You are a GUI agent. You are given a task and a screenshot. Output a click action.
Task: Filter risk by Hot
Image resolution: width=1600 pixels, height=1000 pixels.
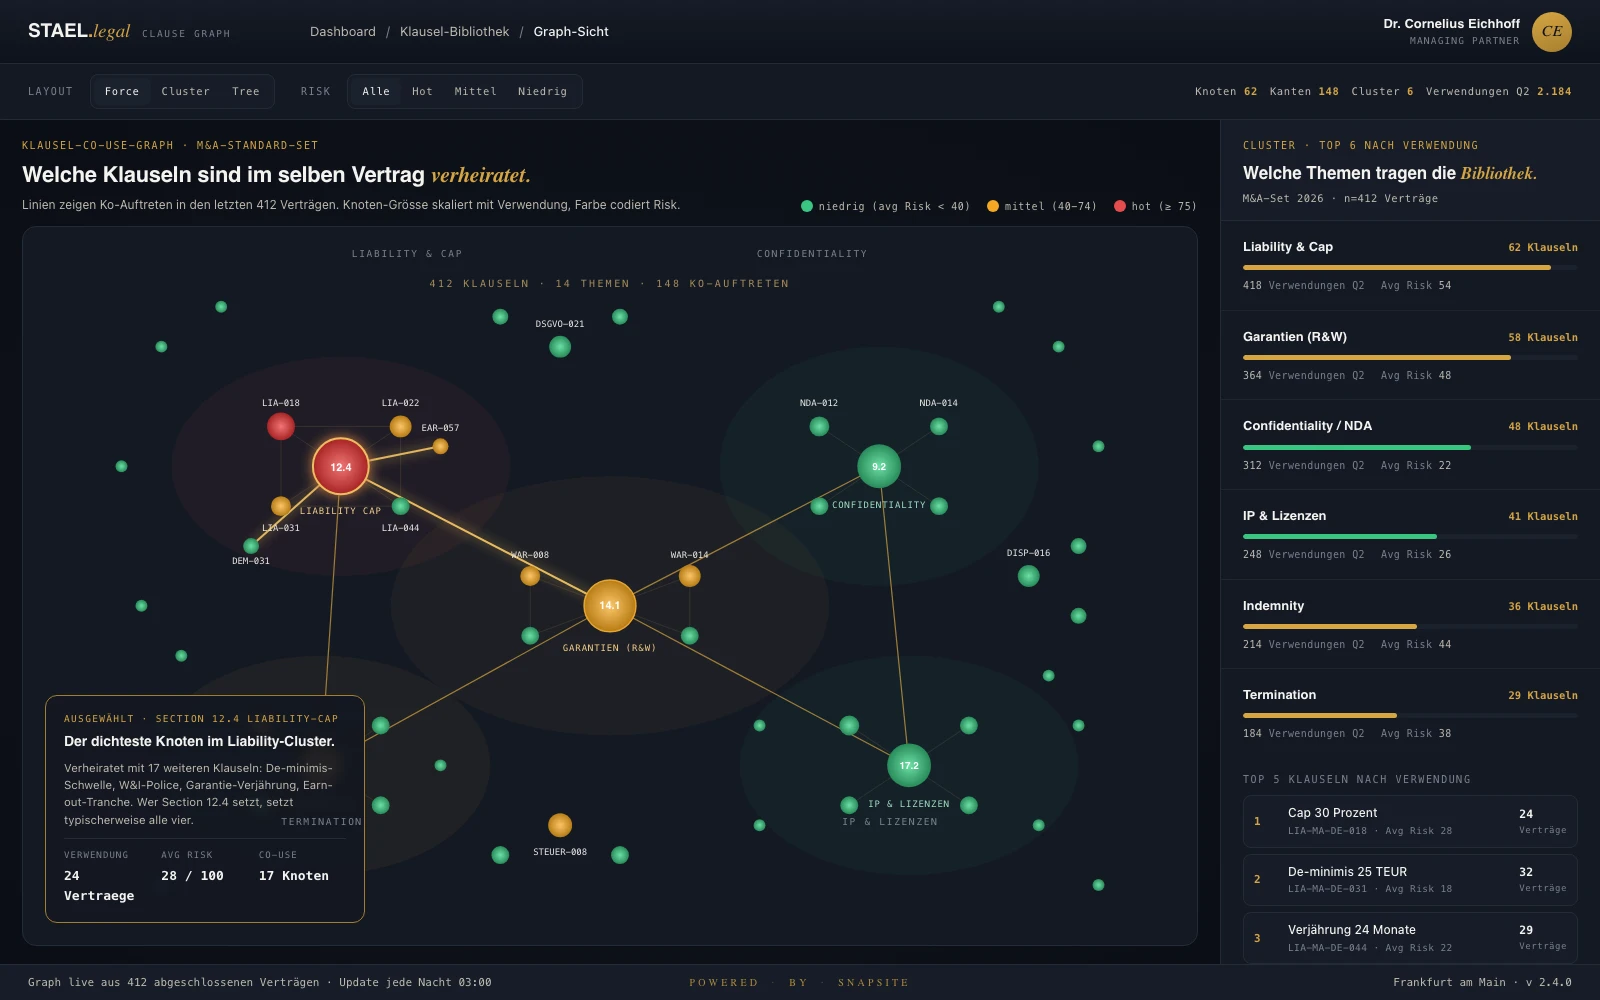point(423,91)
